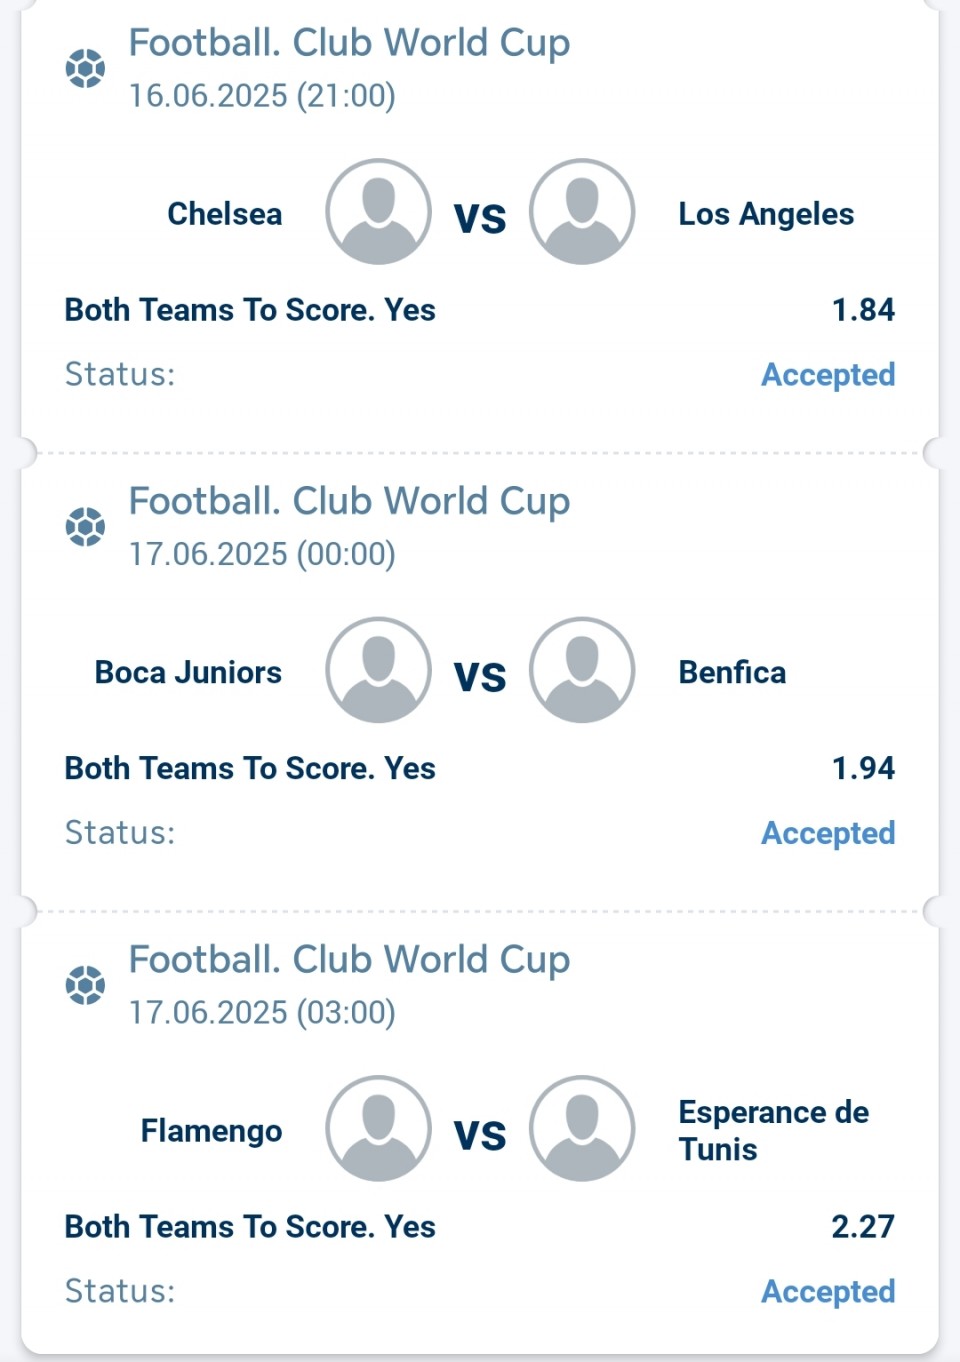Open the Accepted status for Boca Juniors bet
This screenshot has height=1362, width=960.
pos(828,833)
